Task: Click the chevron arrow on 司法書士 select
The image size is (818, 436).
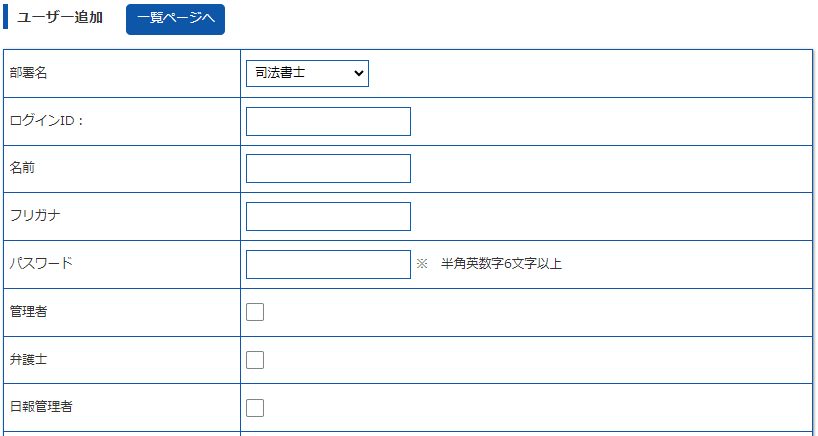Action: tap(357, 73)
